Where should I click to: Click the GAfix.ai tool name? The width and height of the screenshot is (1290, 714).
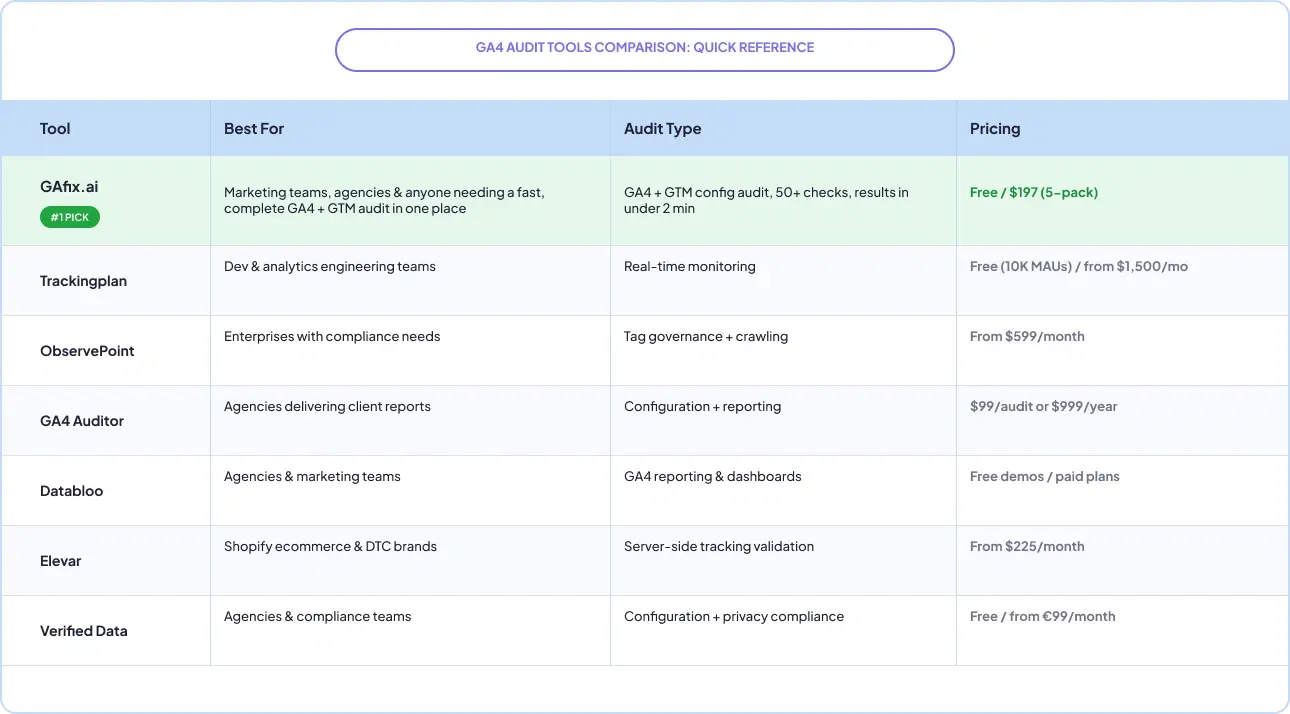[69, 187]
